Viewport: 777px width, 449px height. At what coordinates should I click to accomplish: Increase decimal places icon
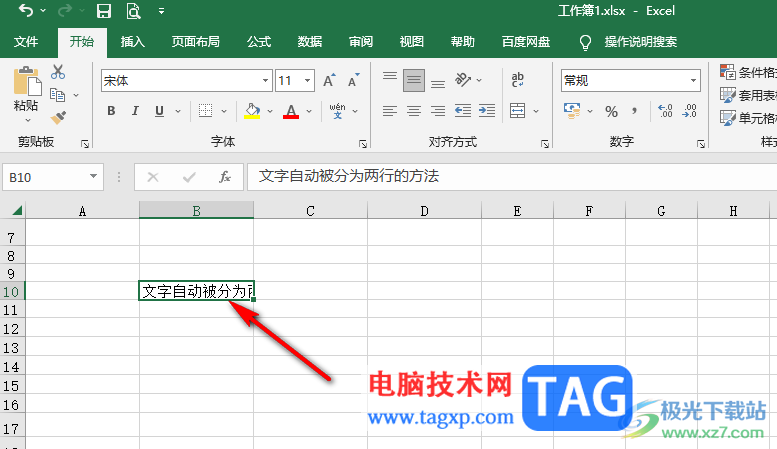click(665, 111)
